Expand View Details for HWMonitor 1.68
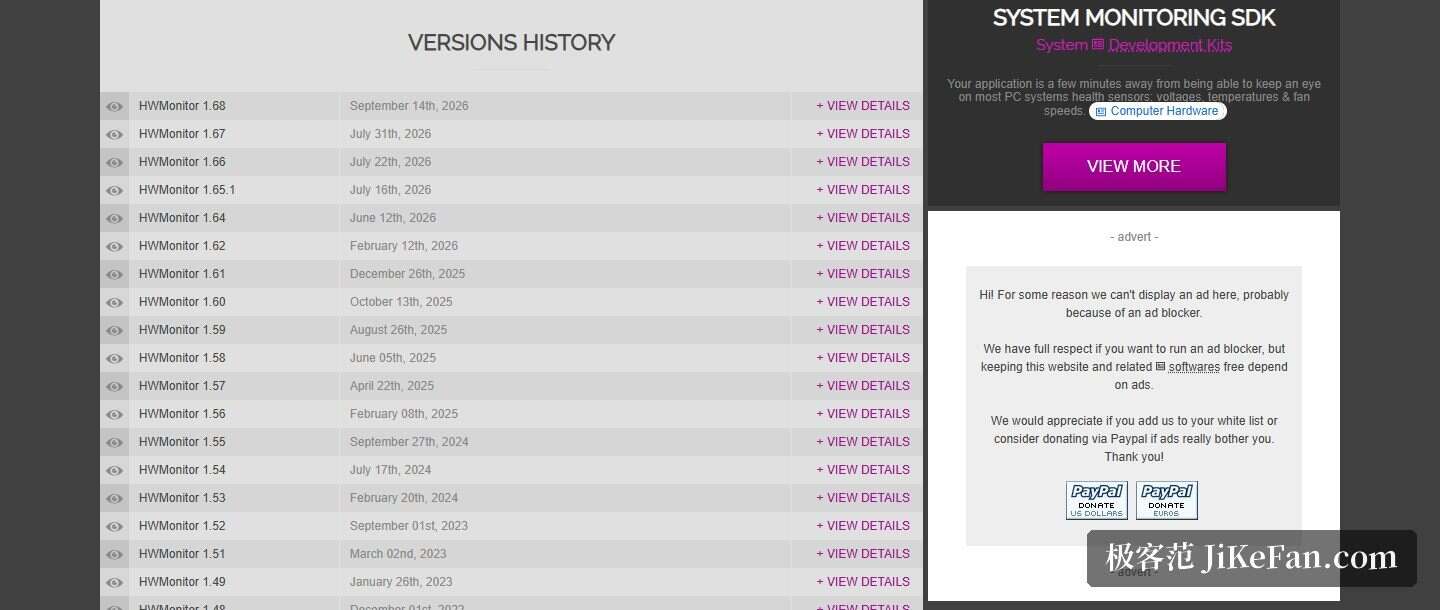This screenshot has height=610, width=1440. pyautogui.click(x=863, y=106)
